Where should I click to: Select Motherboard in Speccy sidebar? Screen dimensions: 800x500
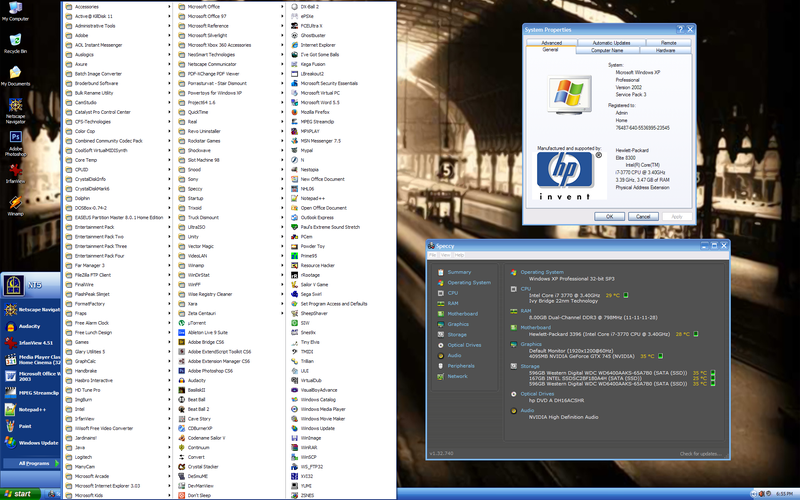tap(462, 314)
